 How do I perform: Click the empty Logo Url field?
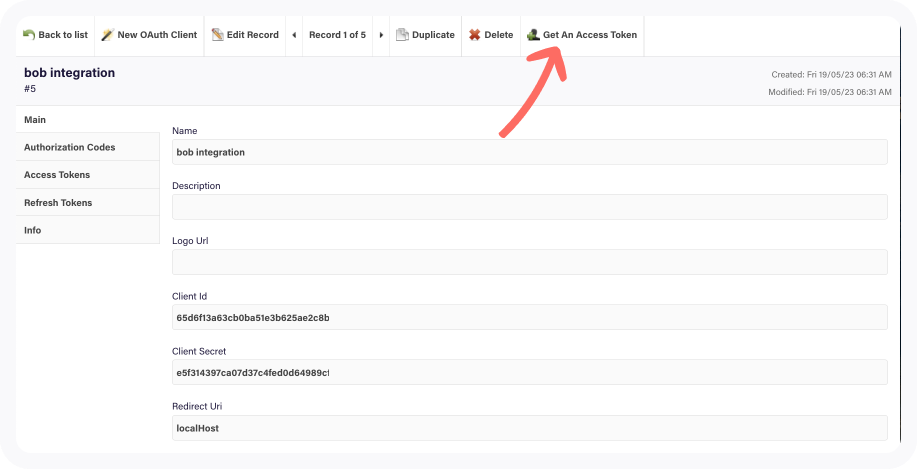[x=530, y=262]
